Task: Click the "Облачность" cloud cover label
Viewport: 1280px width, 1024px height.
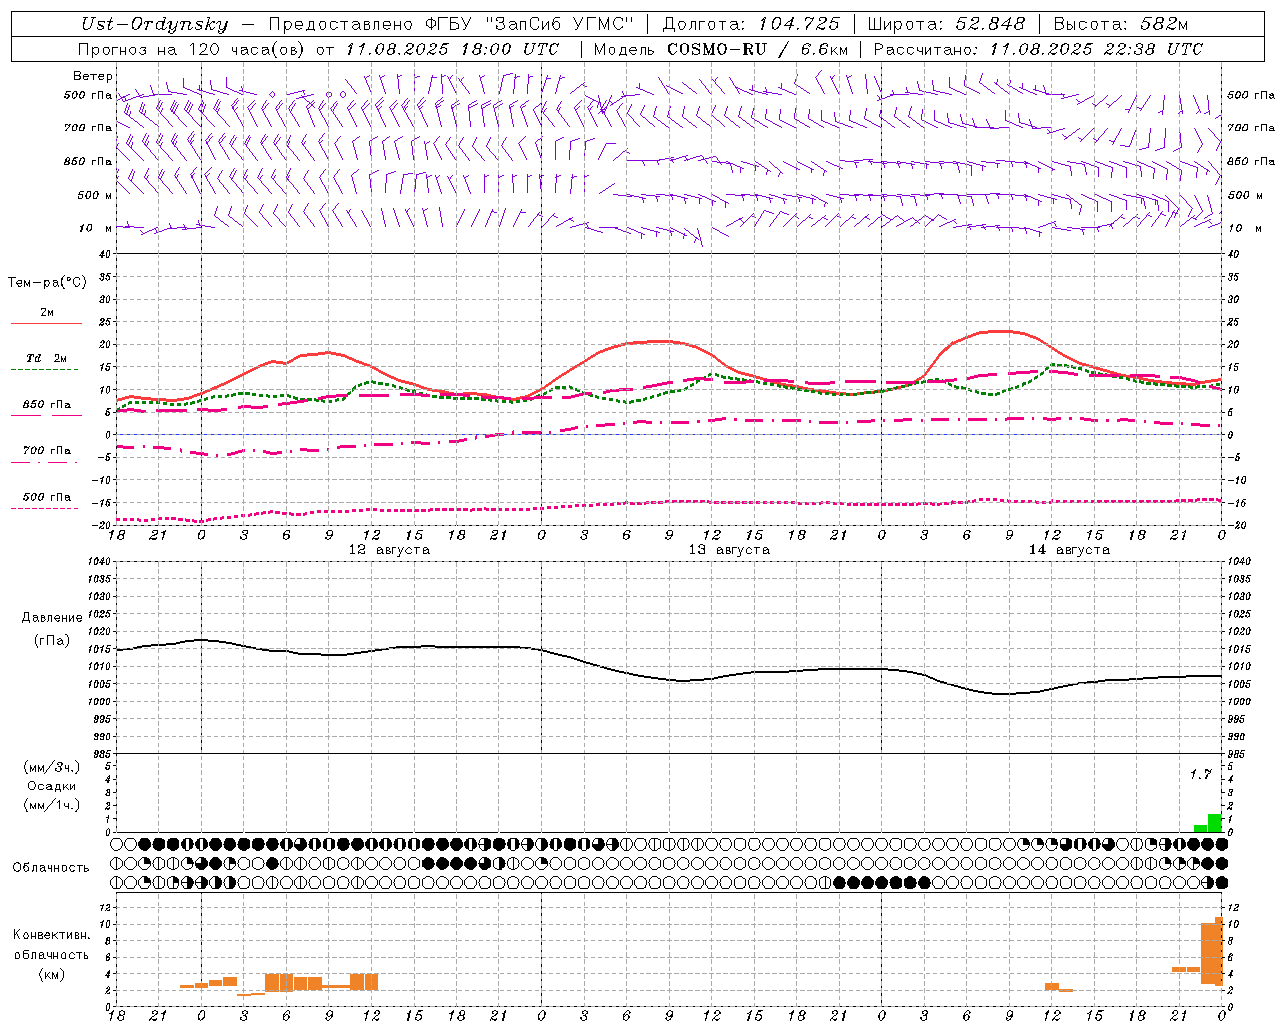Action: point(51,868)
